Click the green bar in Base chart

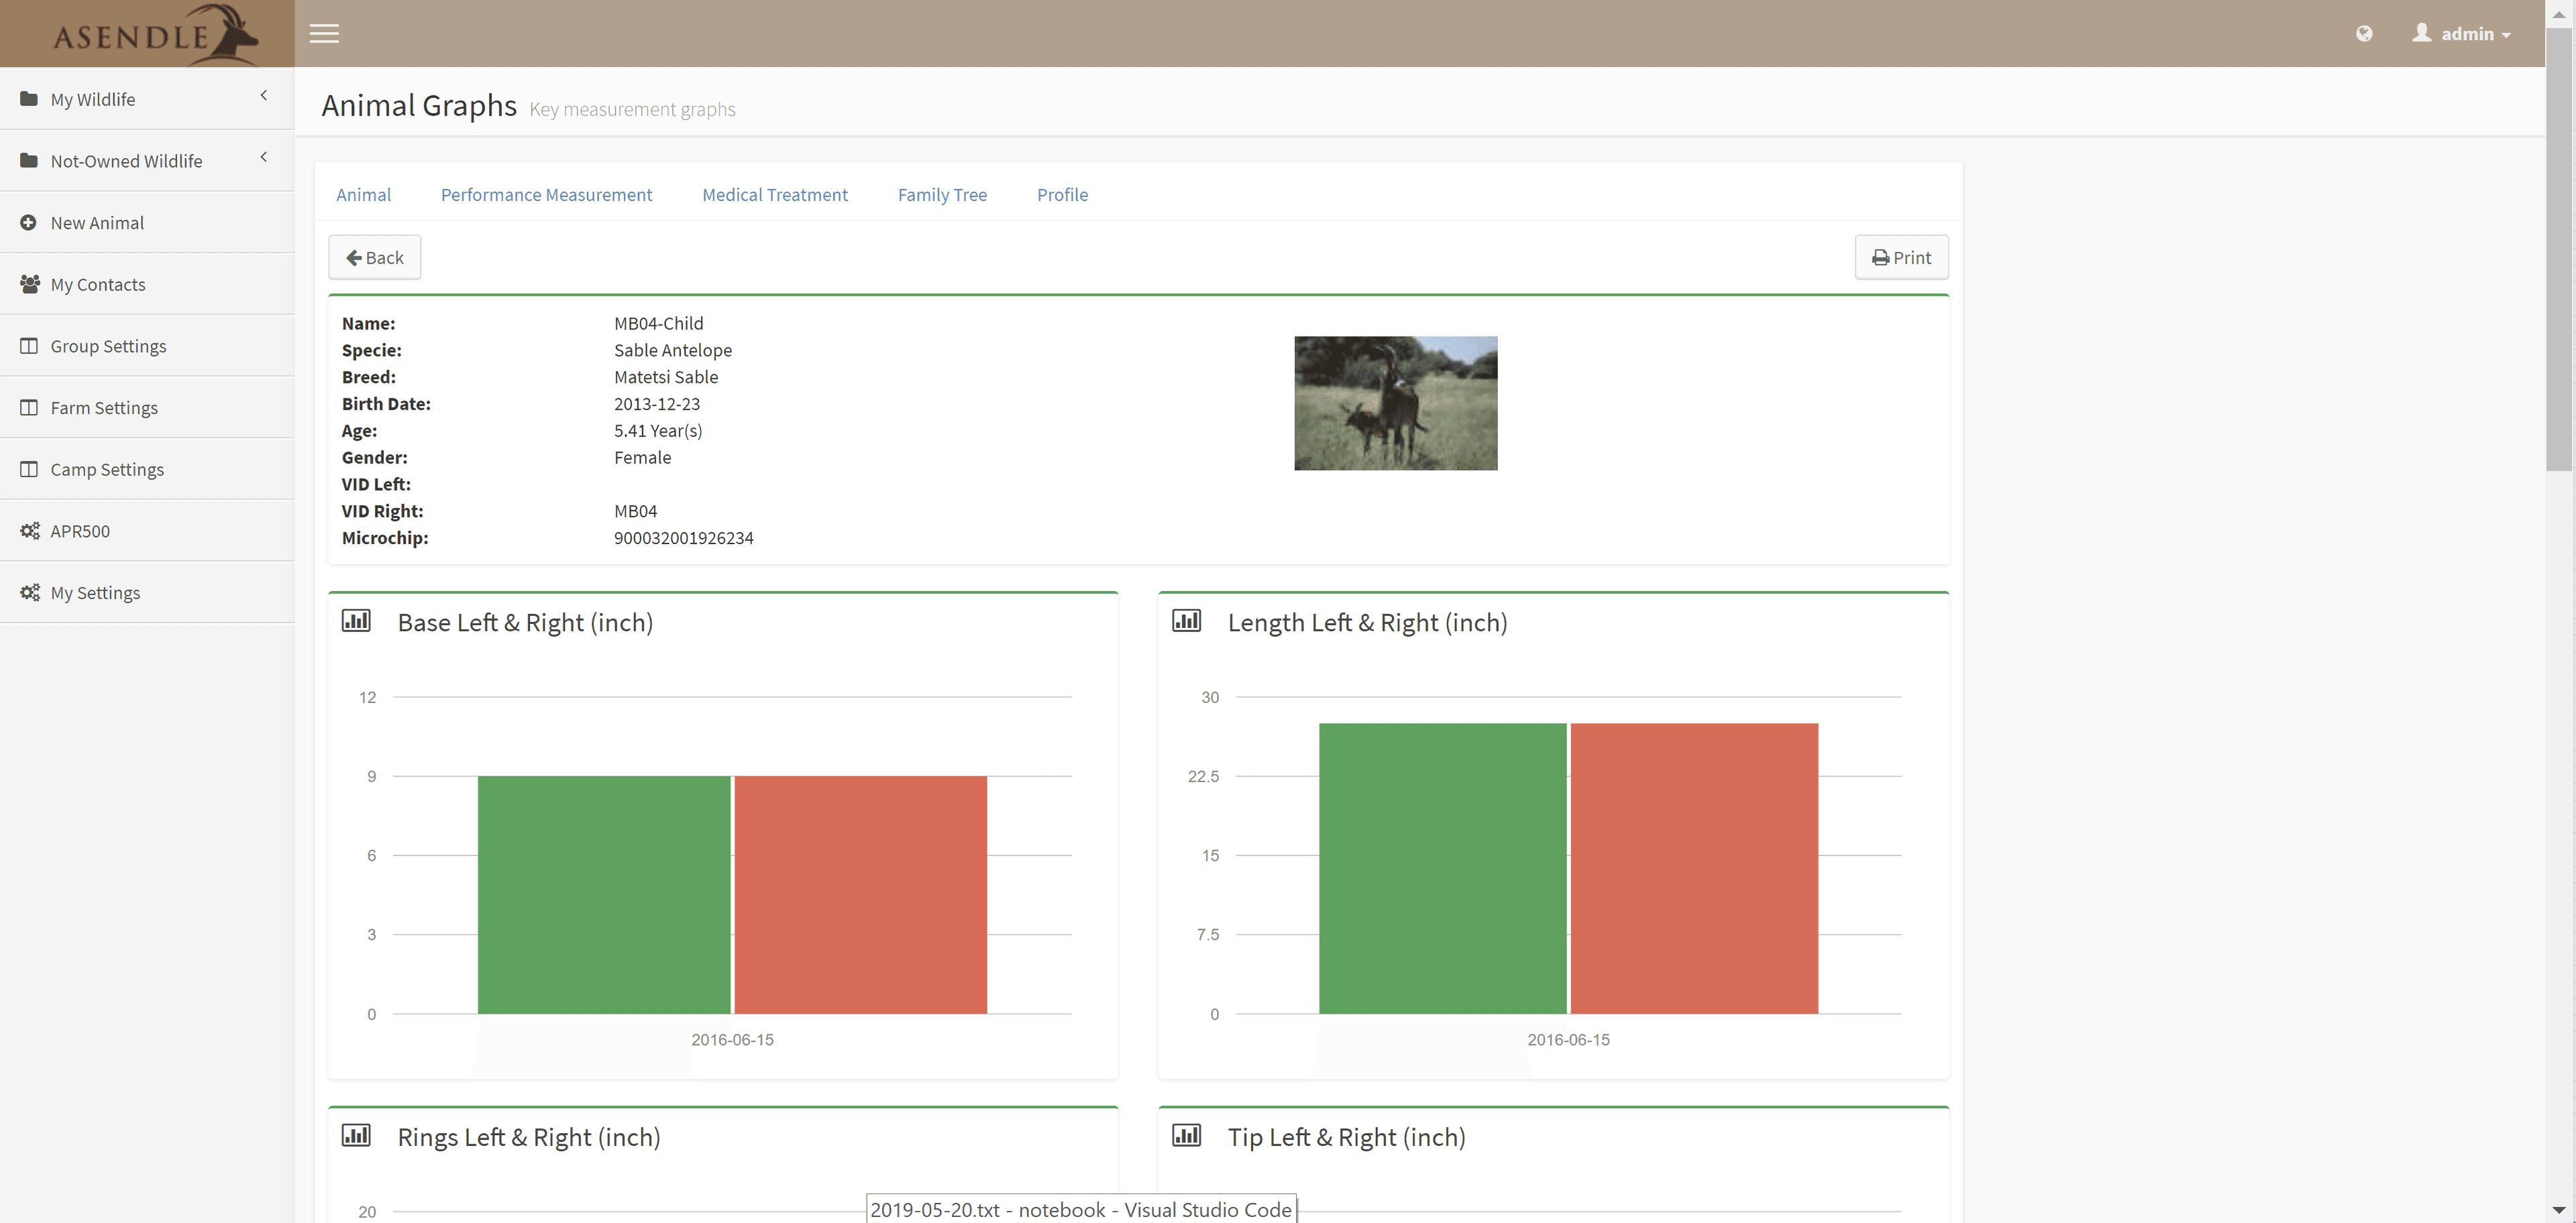[603, 895]
